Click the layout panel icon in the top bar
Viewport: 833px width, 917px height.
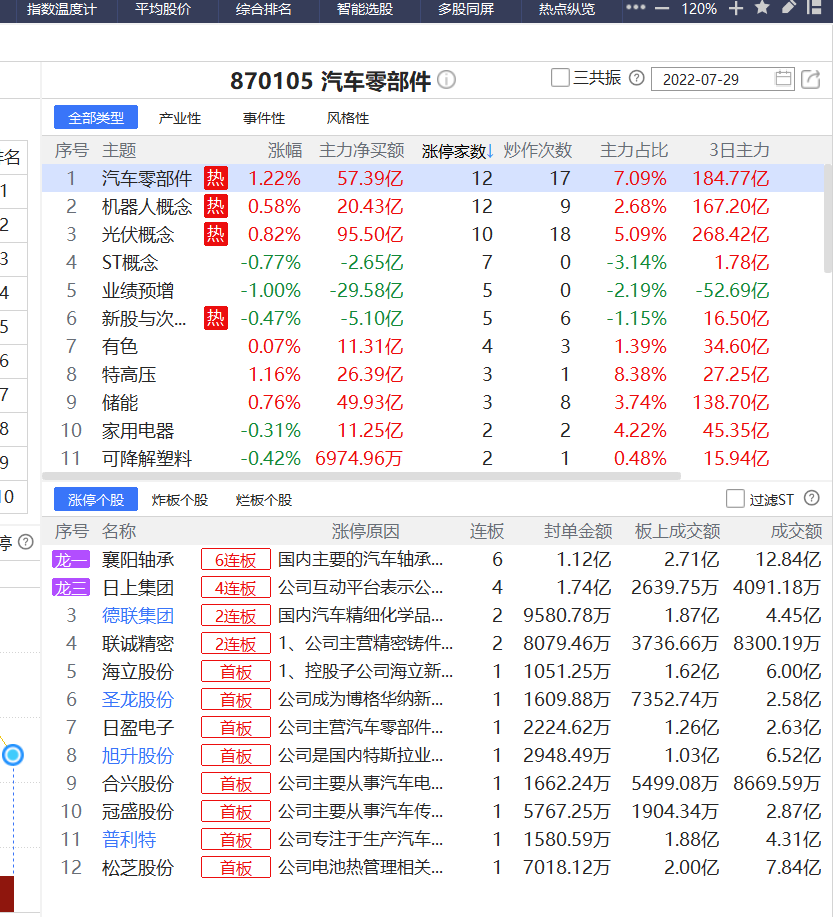click(814, 7)
